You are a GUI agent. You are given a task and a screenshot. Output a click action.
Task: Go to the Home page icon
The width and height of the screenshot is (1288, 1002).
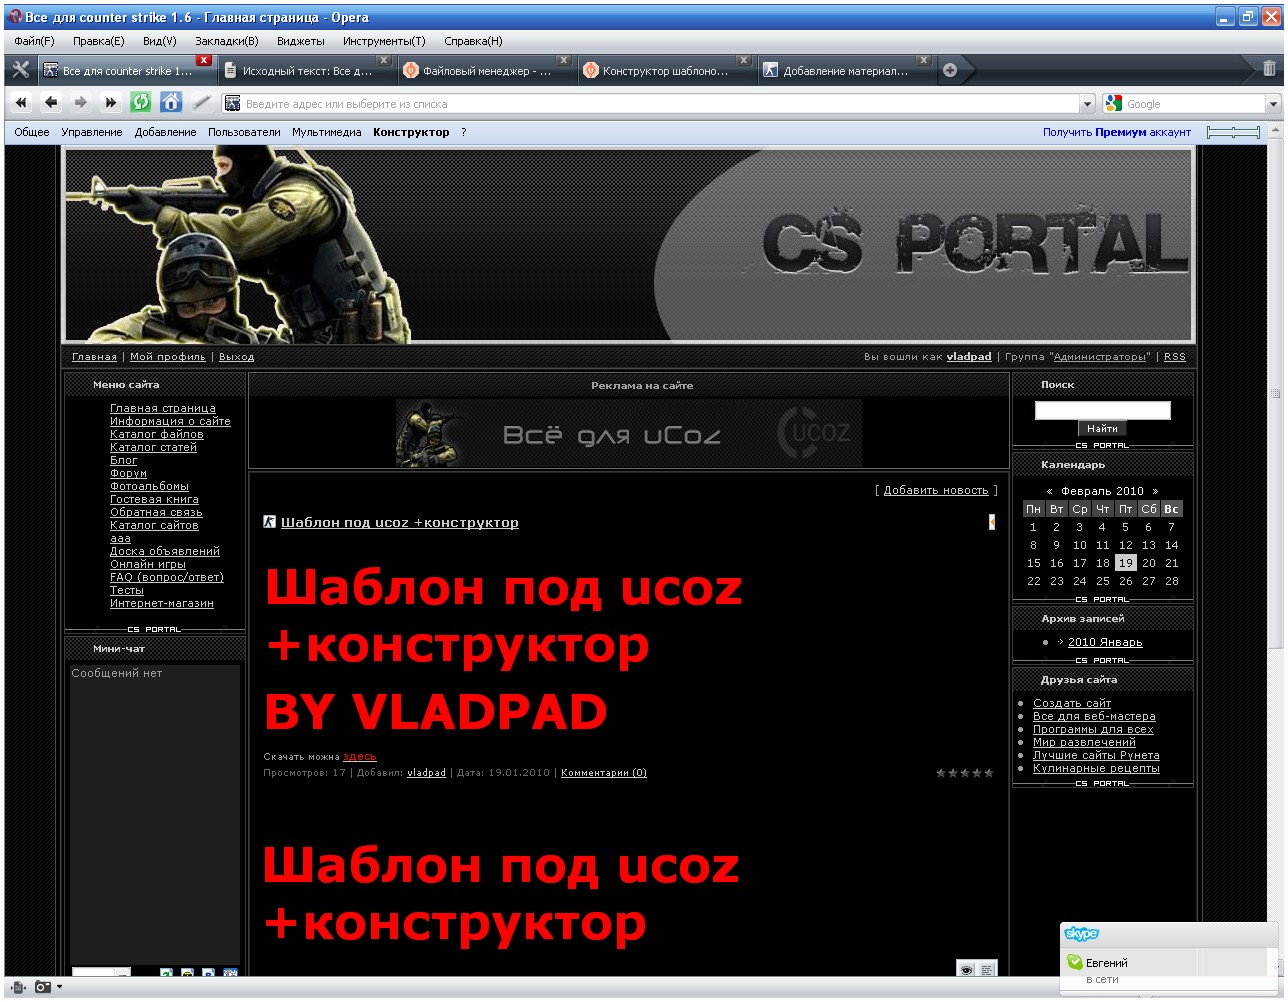click(x=171, y=102)
